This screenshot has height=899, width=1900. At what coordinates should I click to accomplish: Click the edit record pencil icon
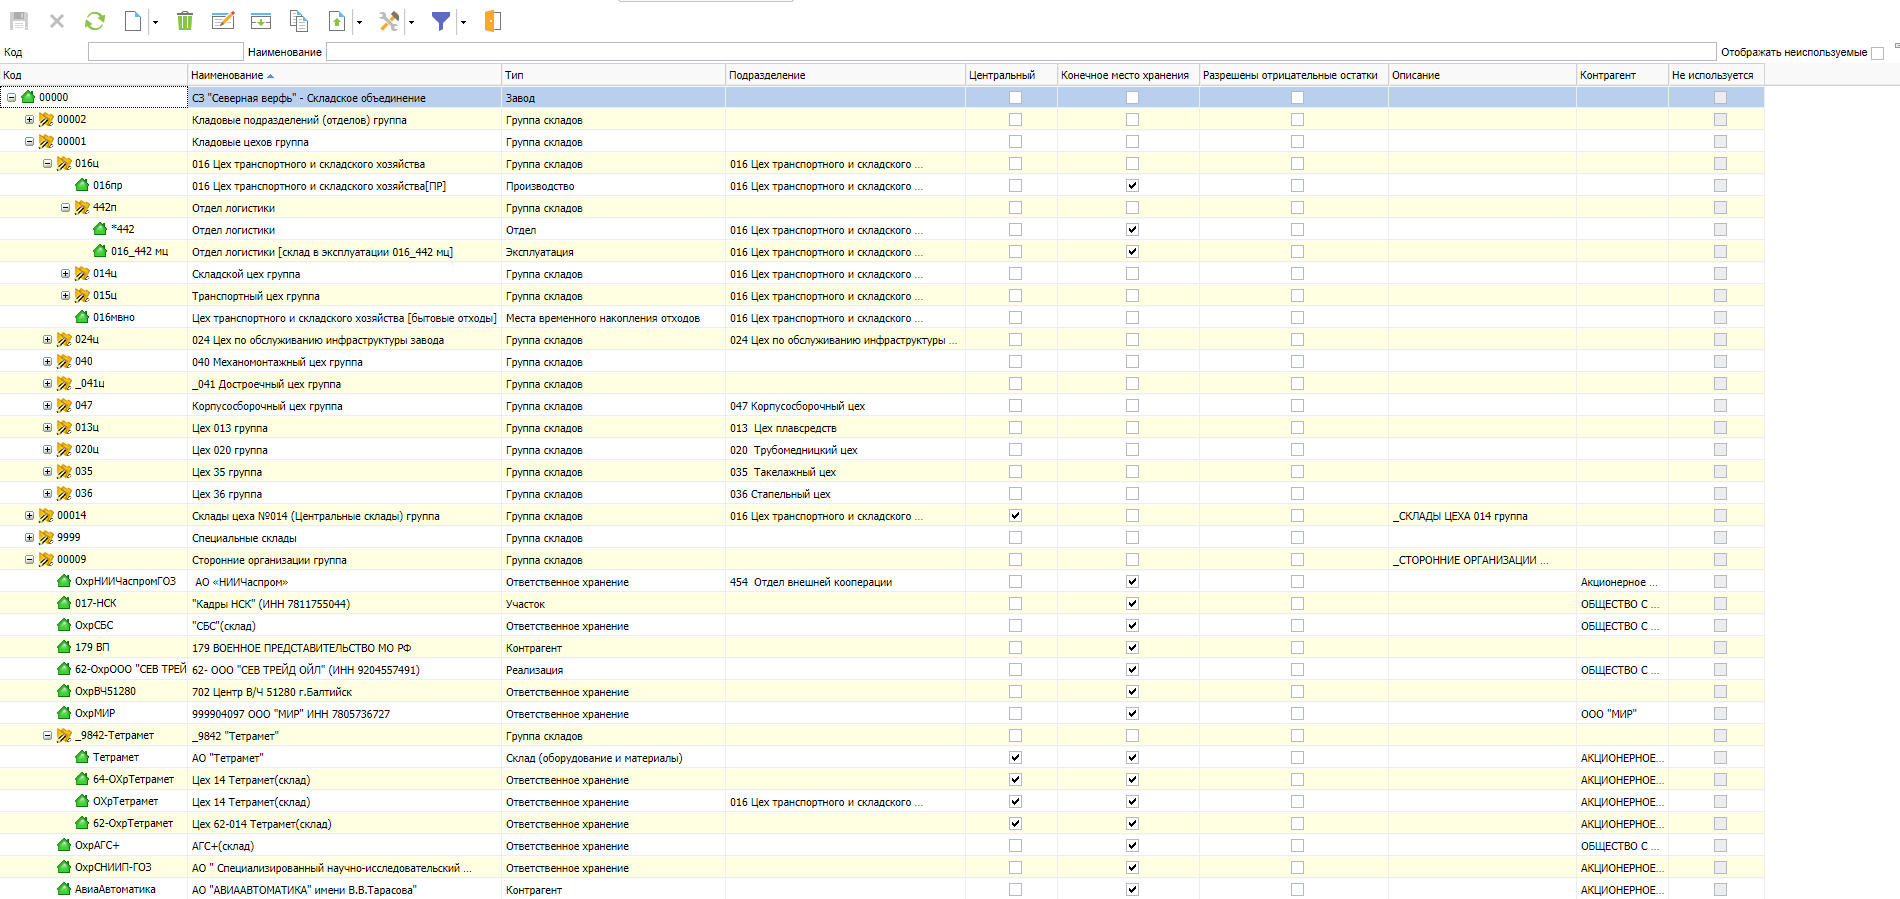[223, 21]
